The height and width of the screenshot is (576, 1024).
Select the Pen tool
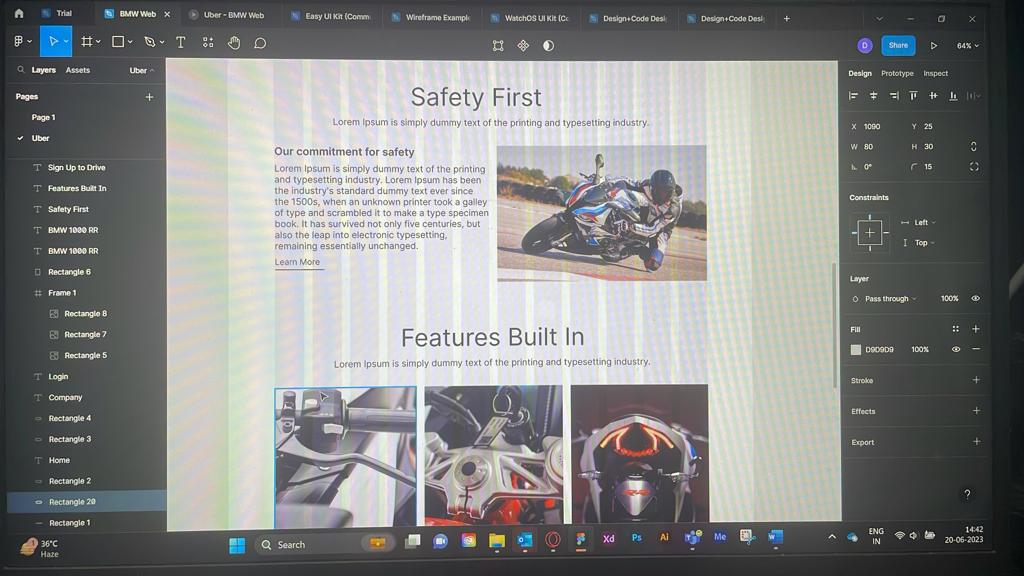pyautogui.click(x=150, y=42)
